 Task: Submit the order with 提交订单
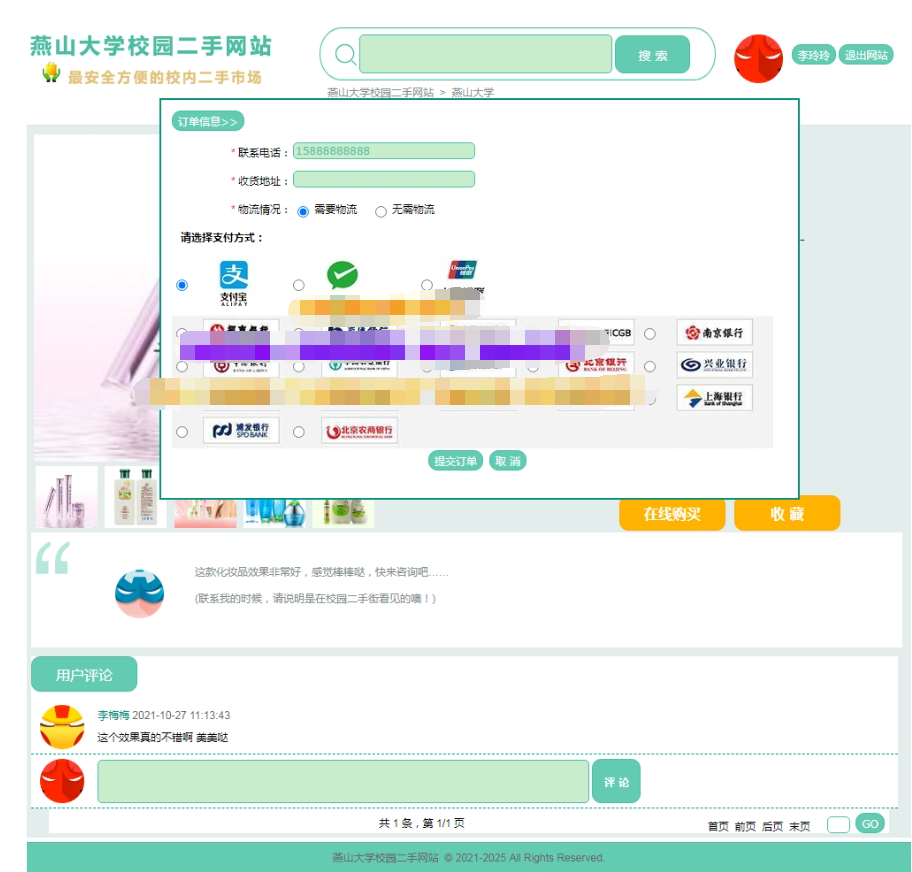(456, 461)
